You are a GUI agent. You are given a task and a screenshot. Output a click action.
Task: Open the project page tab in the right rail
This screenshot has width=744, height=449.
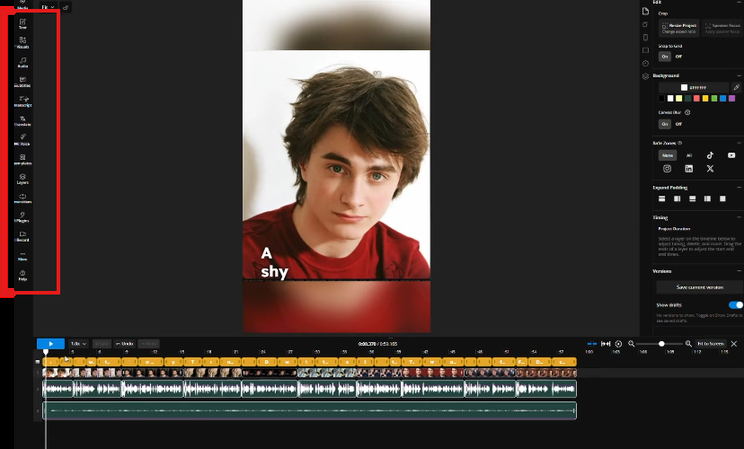pos(645,11)
